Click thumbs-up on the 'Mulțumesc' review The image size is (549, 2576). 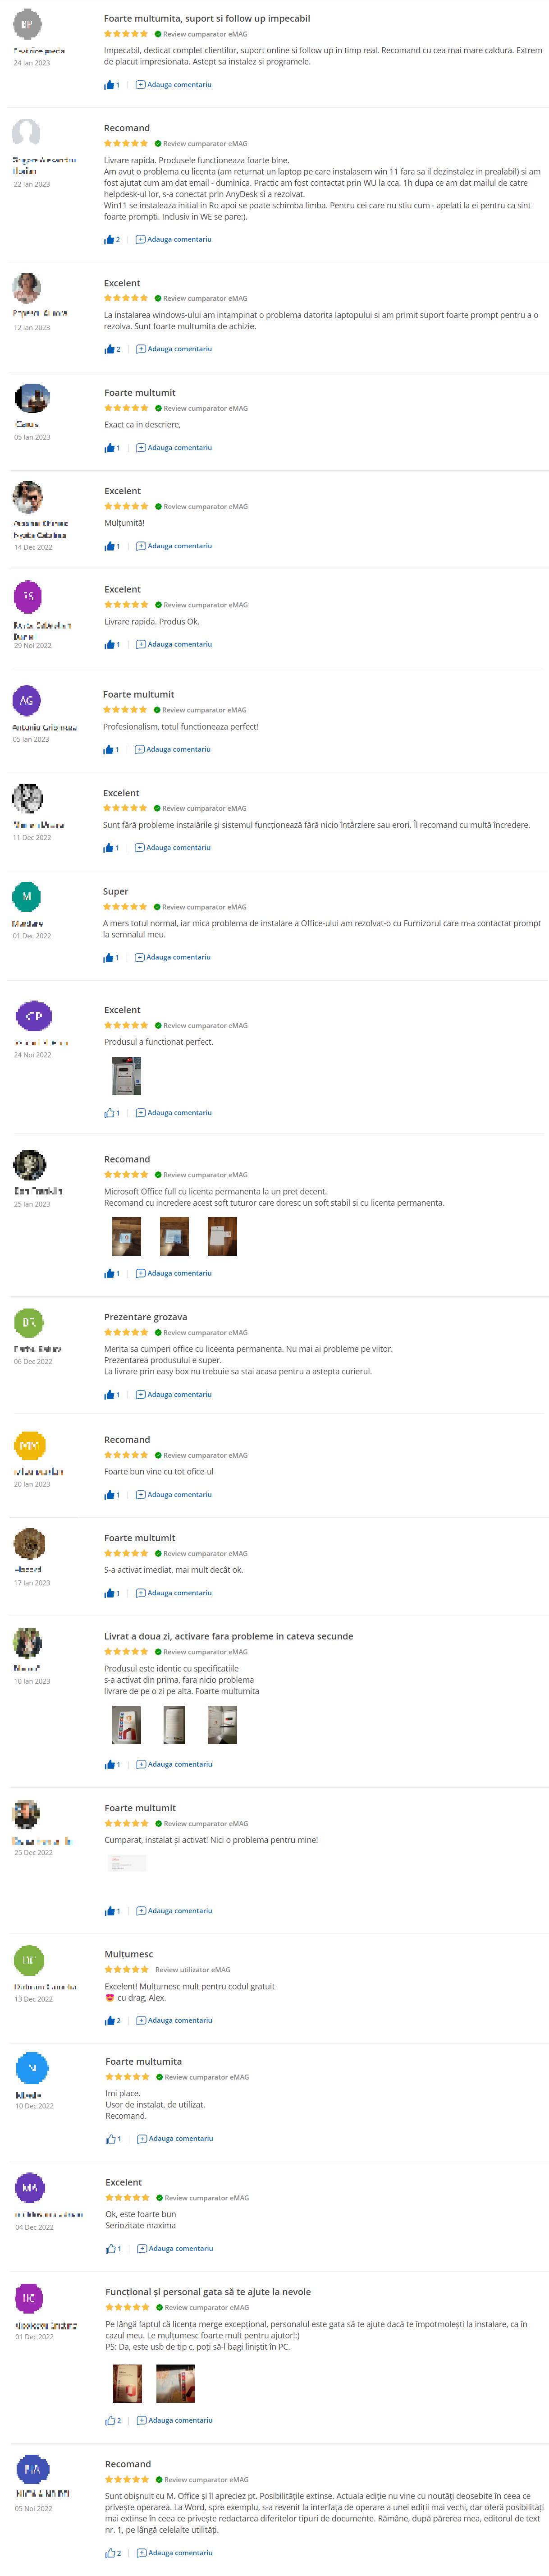(110, 2021)
